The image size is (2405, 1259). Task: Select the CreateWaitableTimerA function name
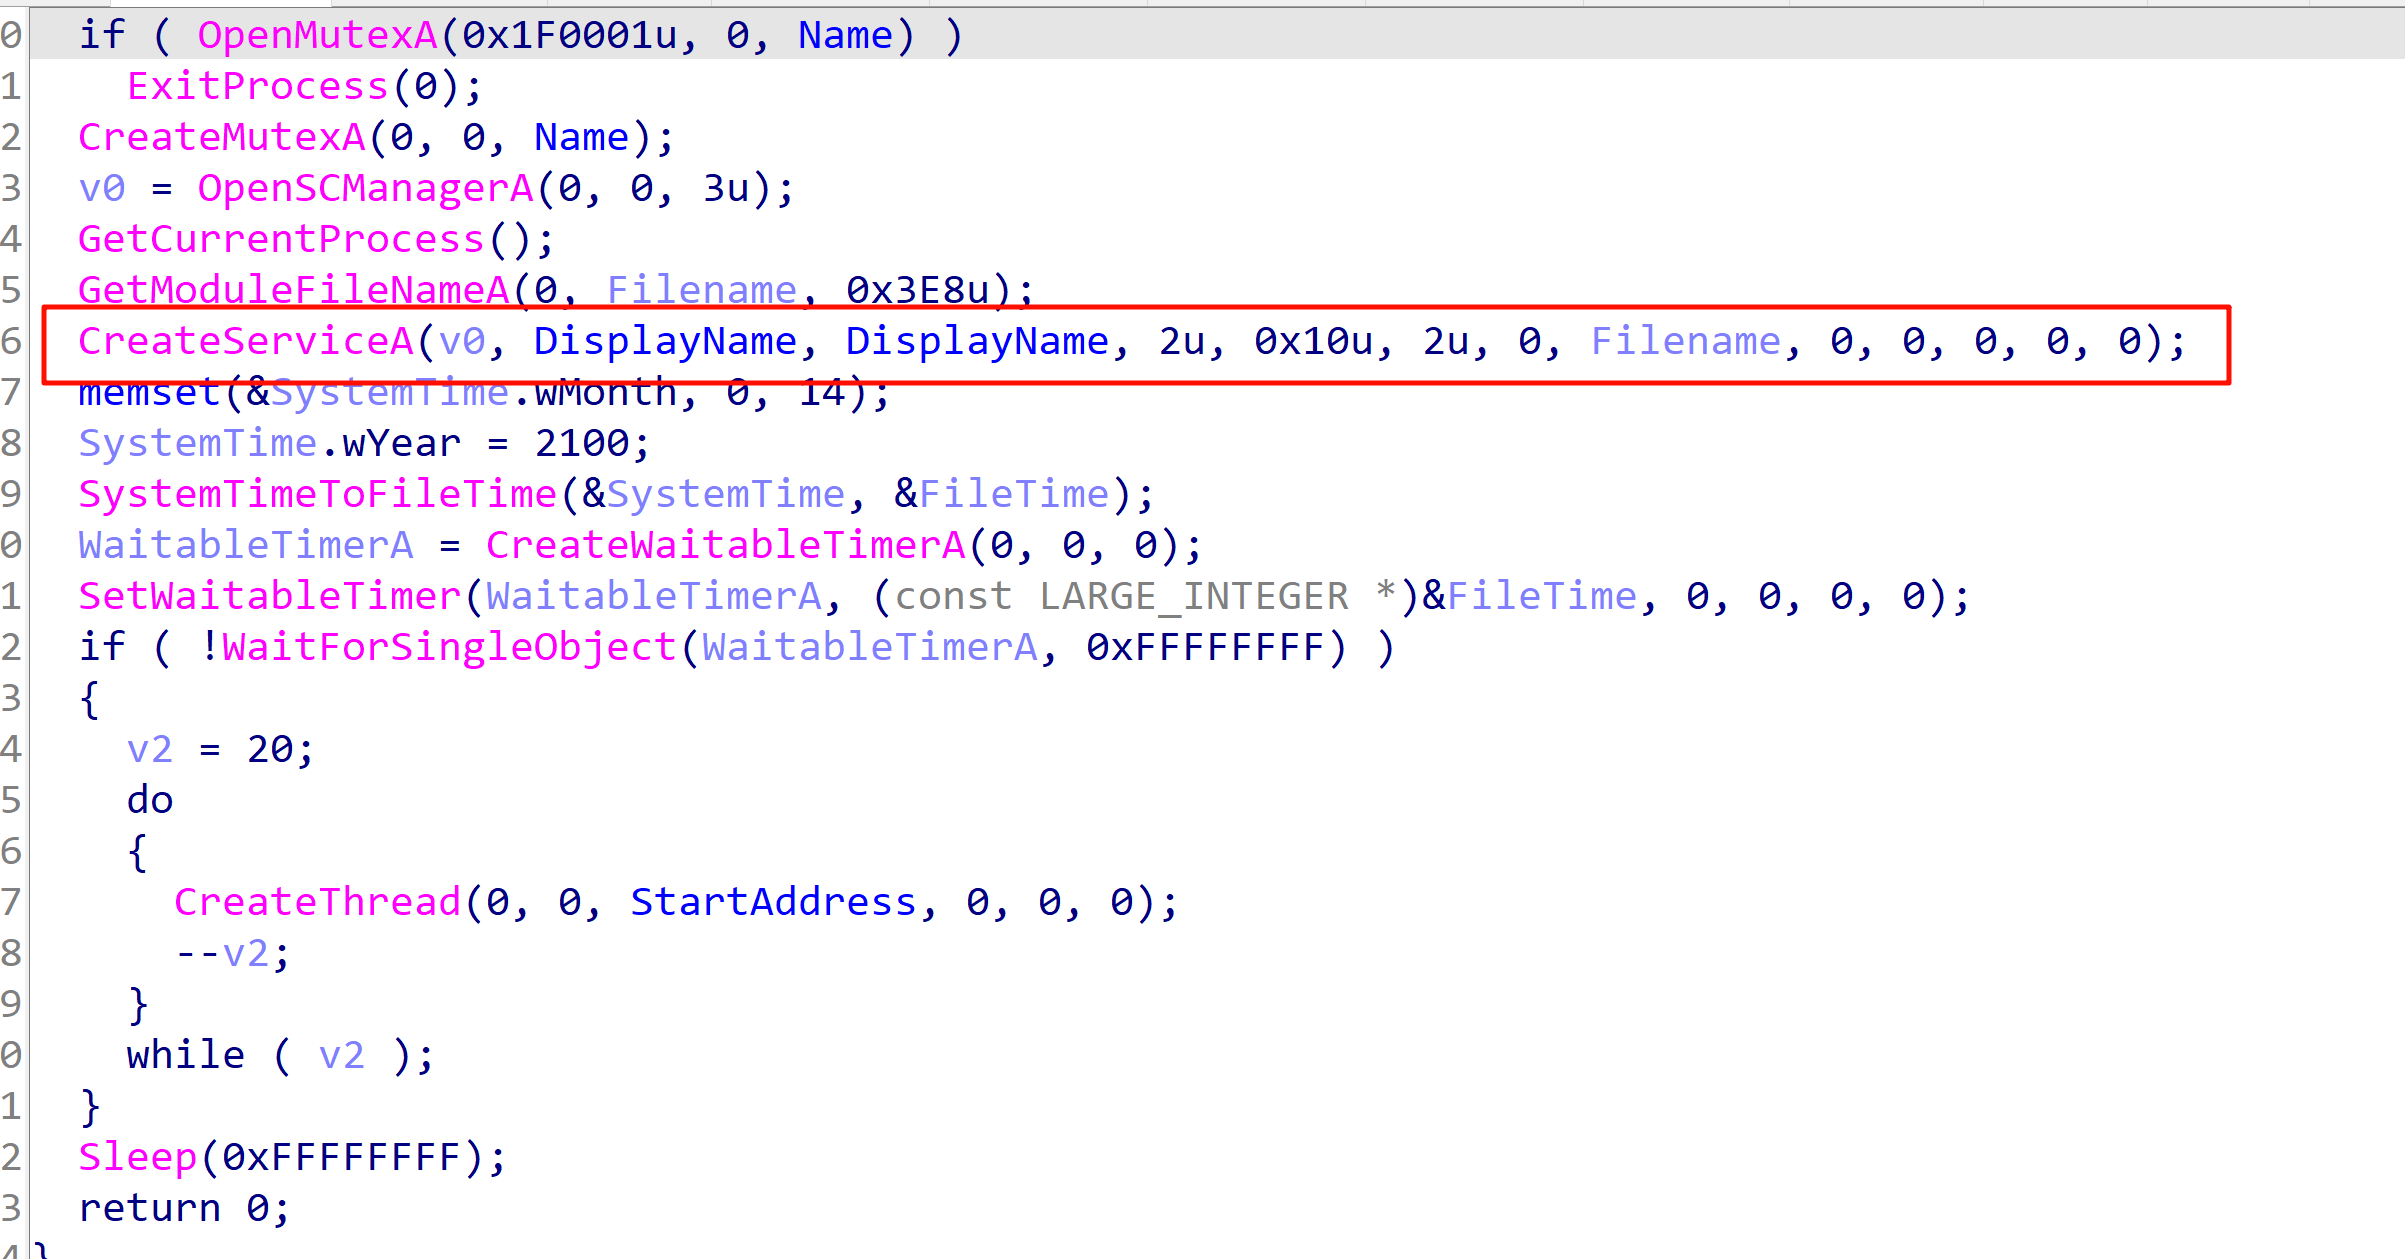click(726, 545)
